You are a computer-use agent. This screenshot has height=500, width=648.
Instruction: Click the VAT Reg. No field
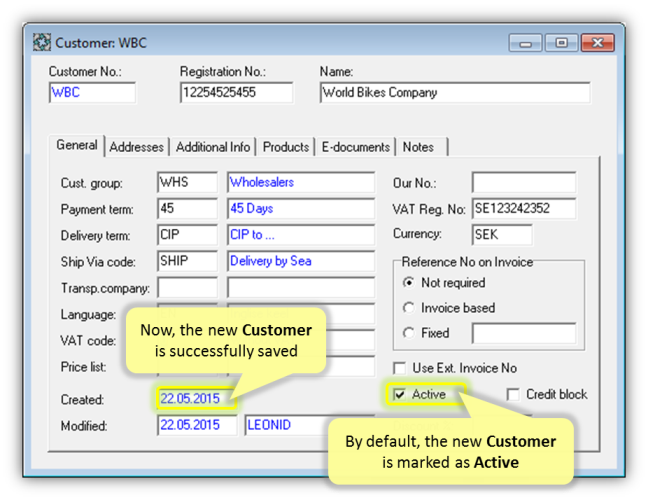tap(524, 208)
